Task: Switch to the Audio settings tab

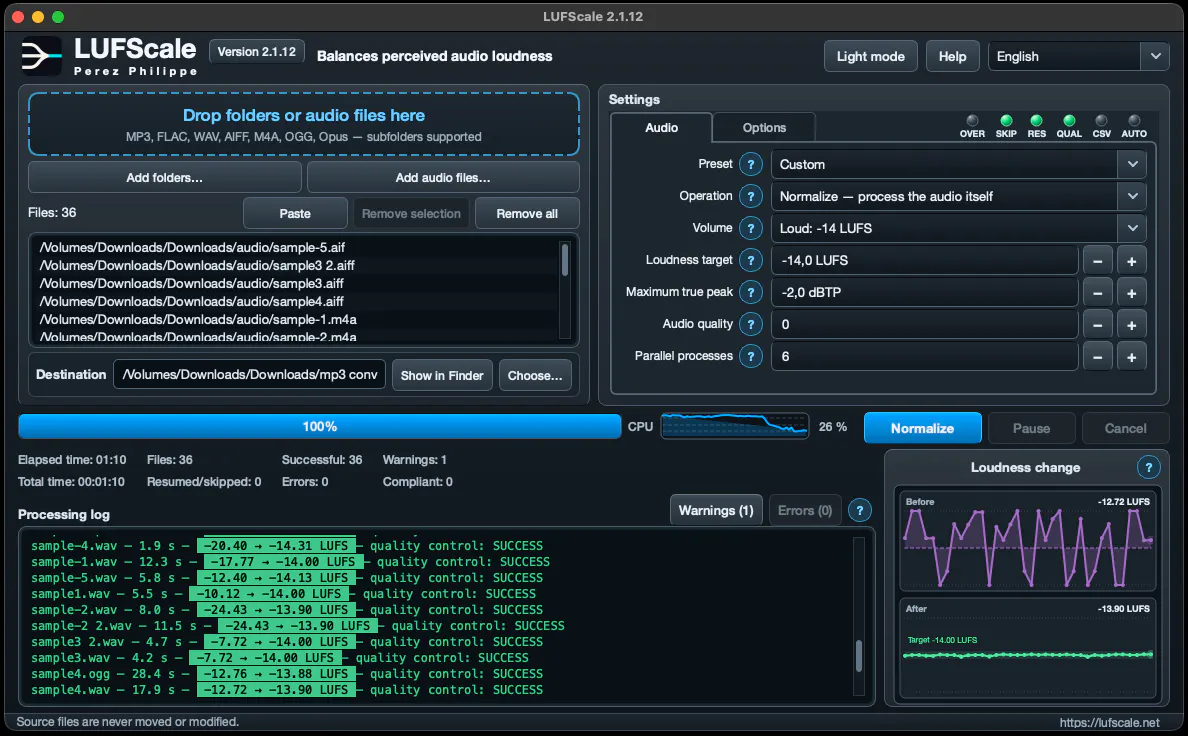Action: (661, 127)
